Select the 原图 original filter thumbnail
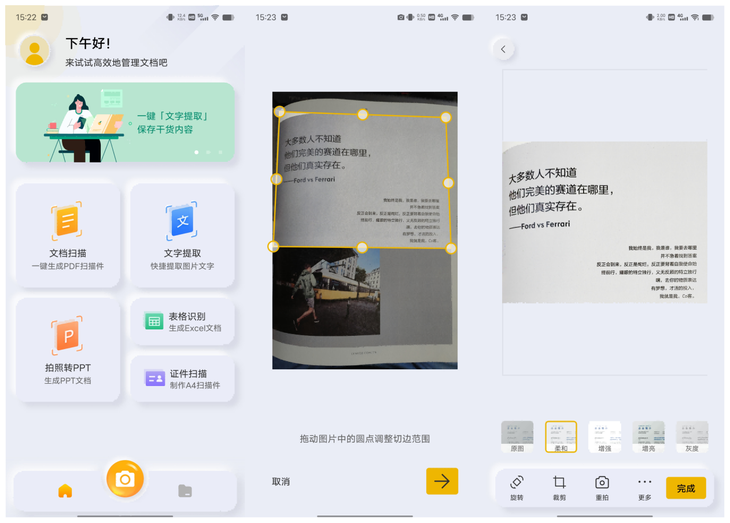This screenshot has height=523, width=730. pos(517,437)
